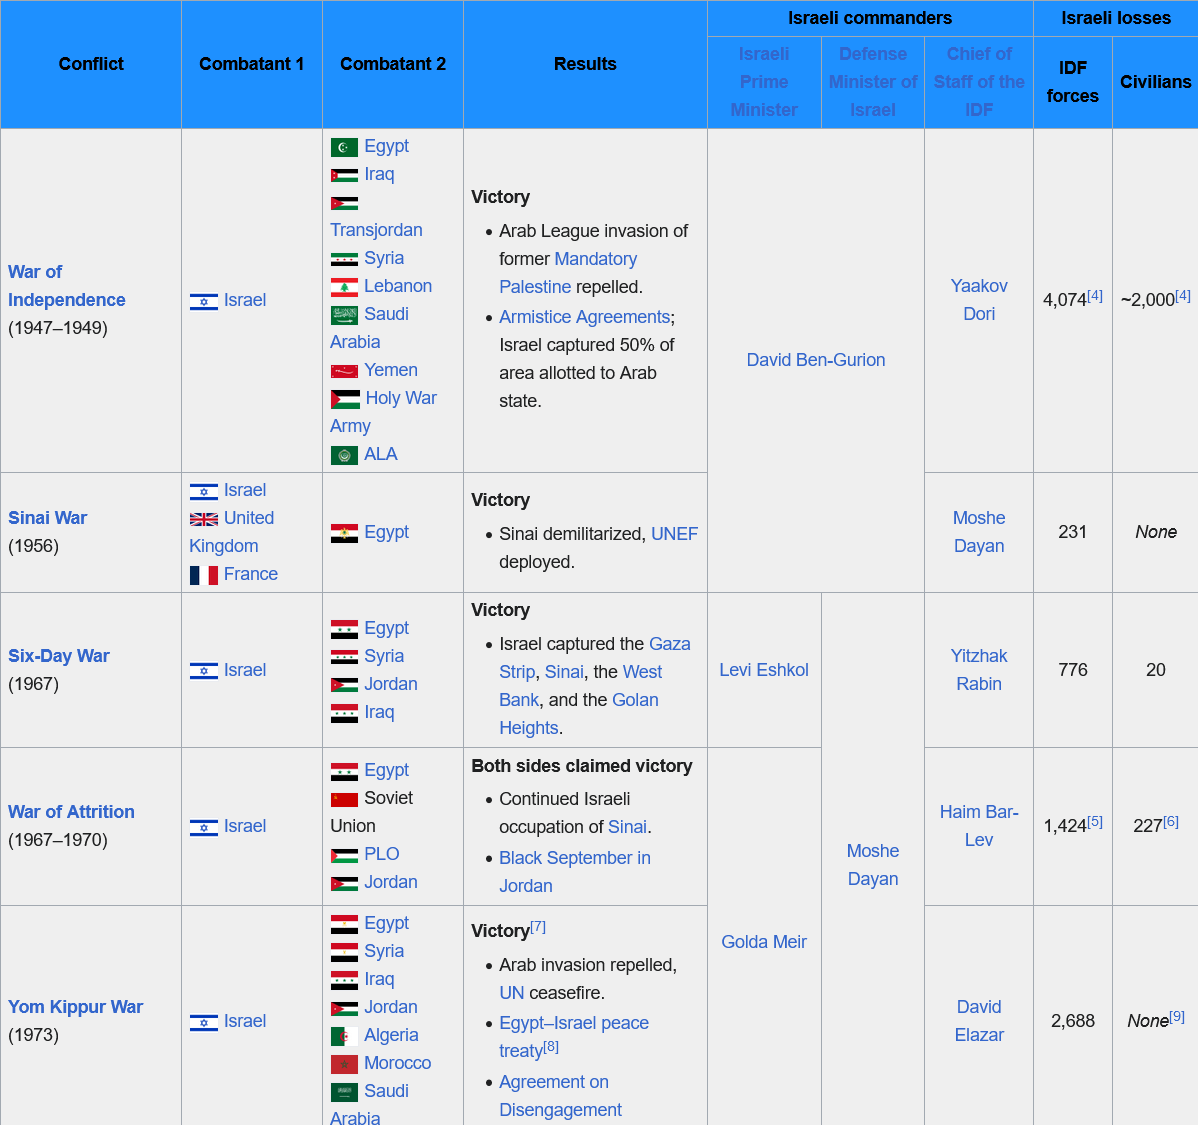Open the Yom Kippur War link
This screenshot has width=1198, height=1125.
point(76,1007)
